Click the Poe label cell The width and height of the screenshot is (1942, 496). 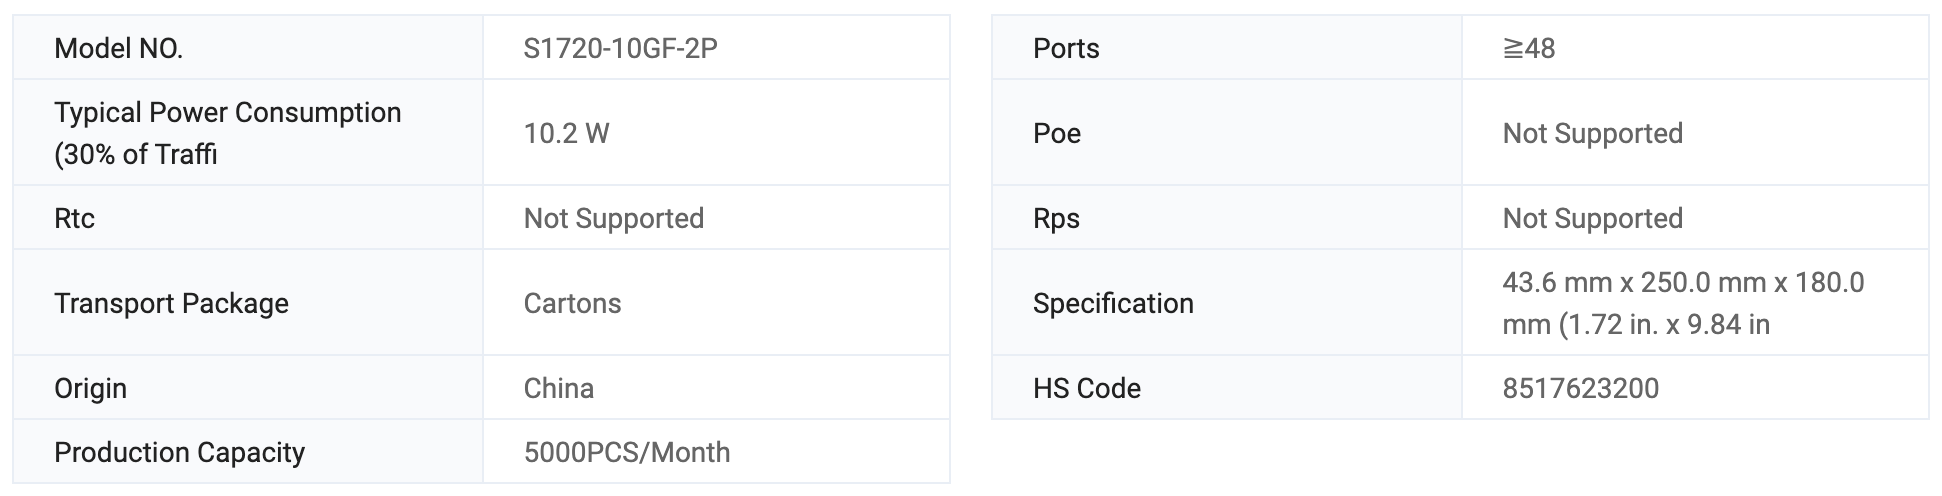click(x=1227, y=133)
